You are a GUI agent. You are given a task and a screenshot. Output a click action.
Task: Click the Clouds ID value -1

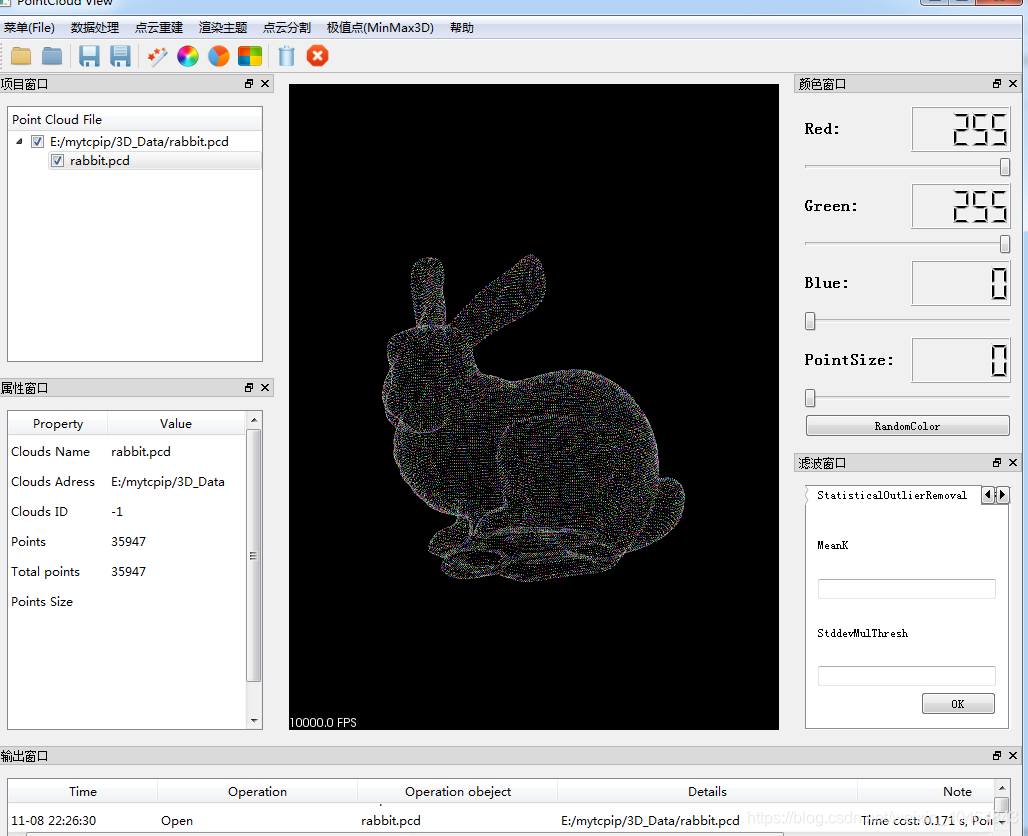(x=117, y=511)
